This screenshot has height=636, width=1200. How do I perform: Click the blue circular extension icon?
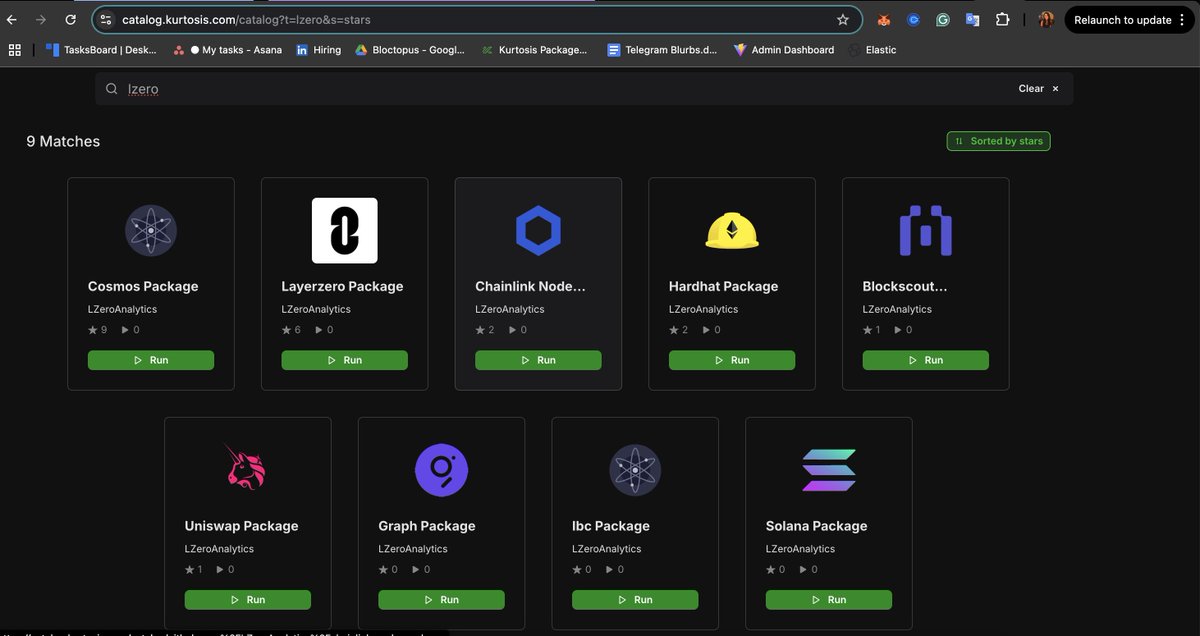[x=914, y=19]
